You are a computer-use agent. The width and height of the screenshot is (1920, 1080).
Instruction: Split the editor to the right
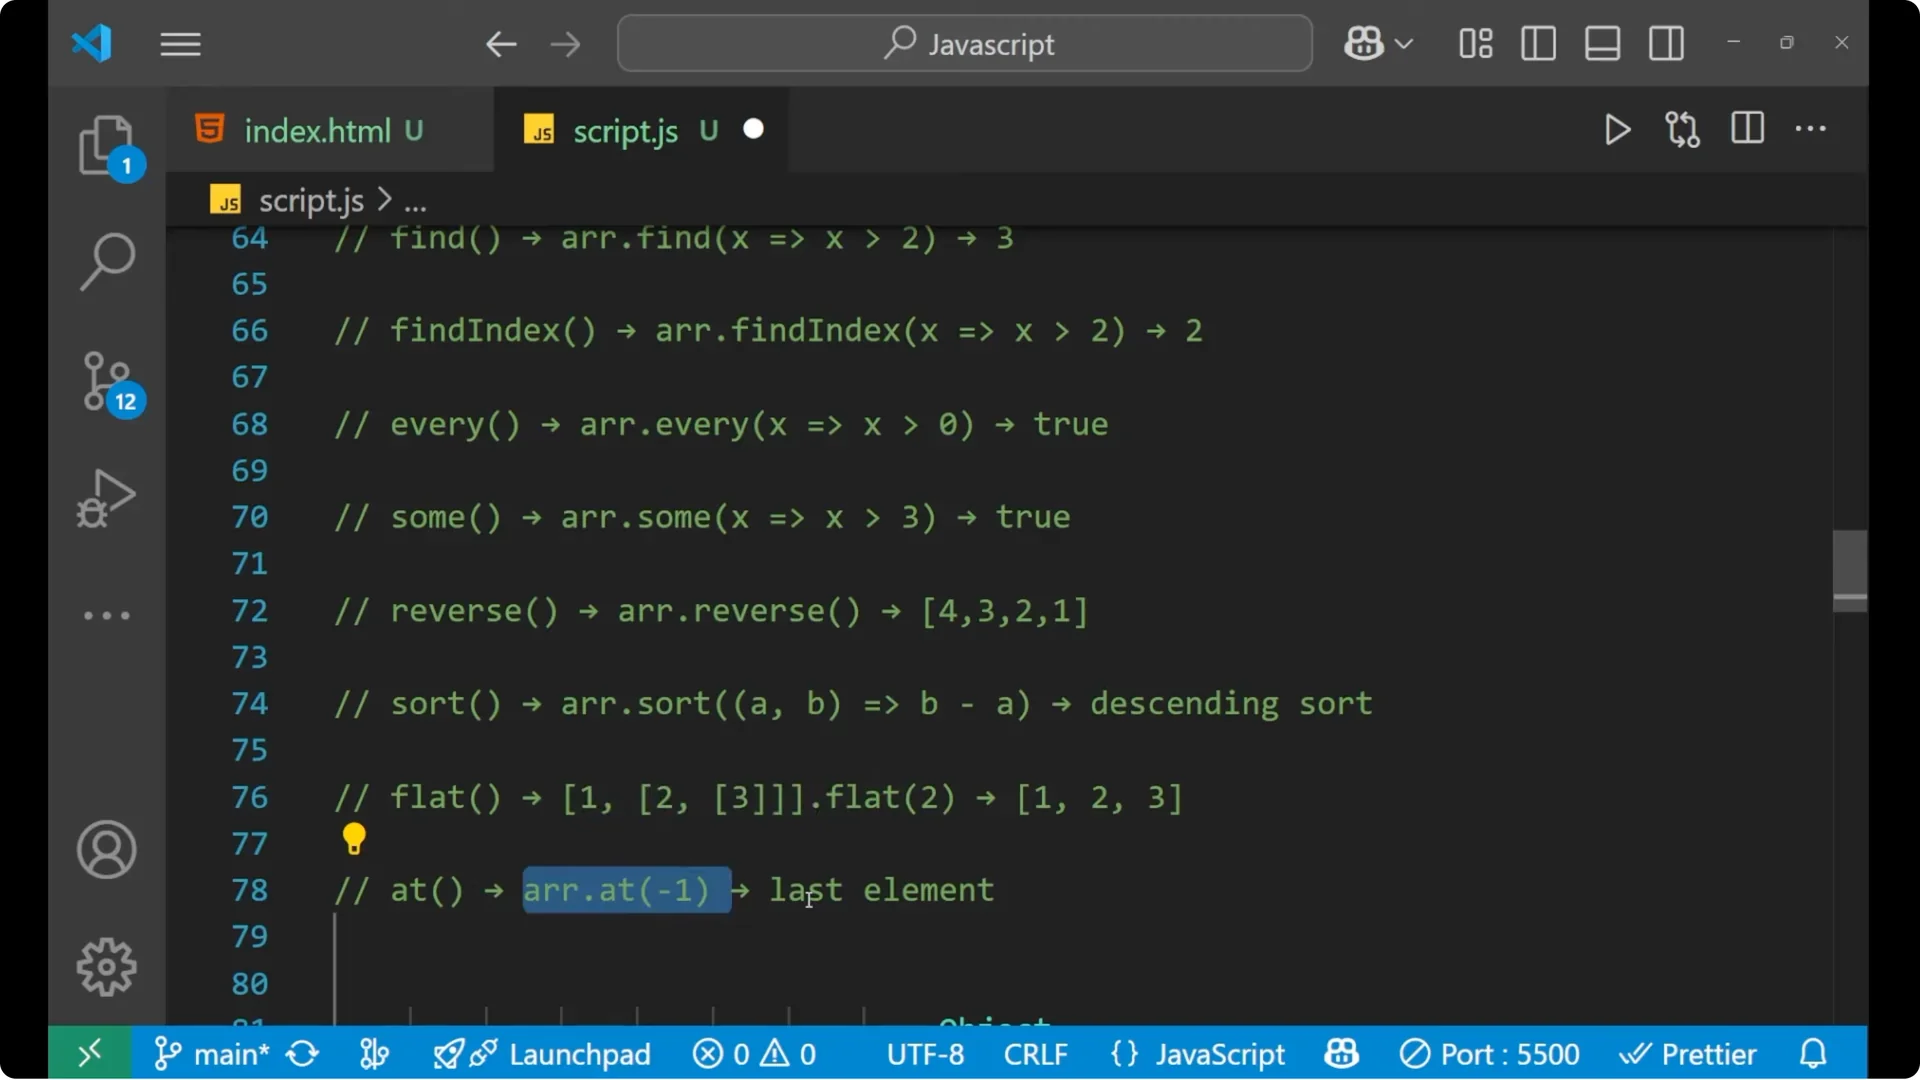point(1746,129)
